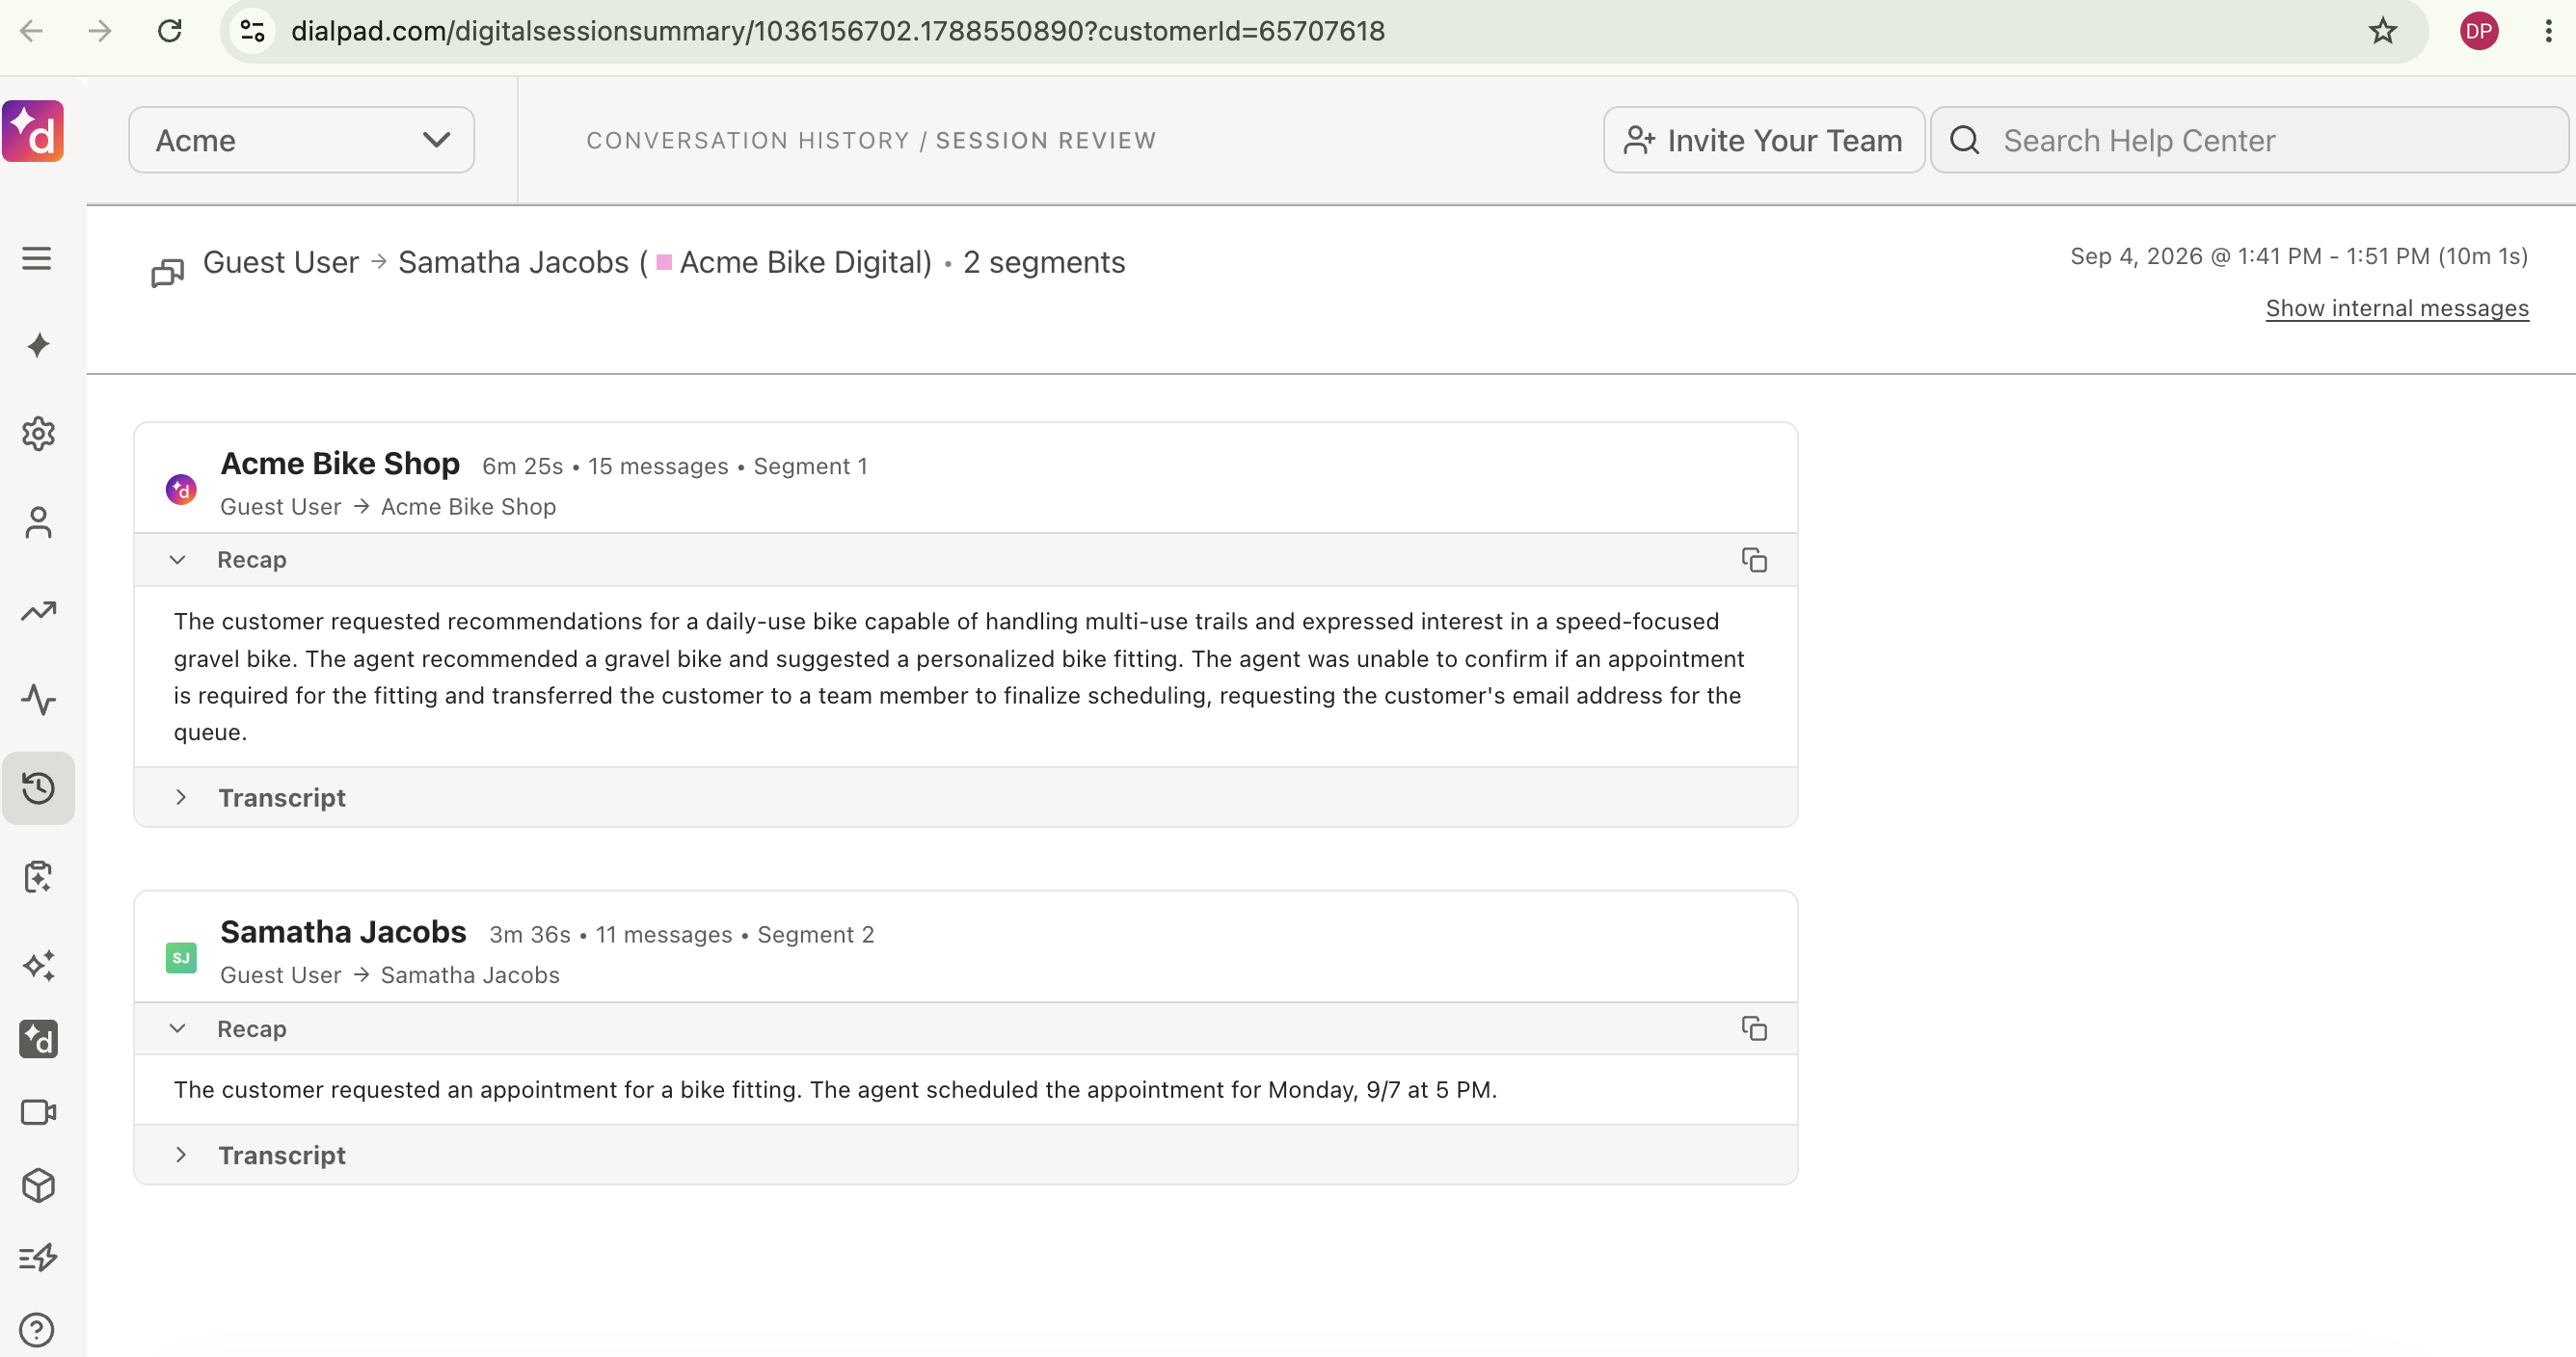Viewport: 2576px width, 1357px height.
Task: Click the Dialpad logo in the sidebar
Action: [33, 131]
